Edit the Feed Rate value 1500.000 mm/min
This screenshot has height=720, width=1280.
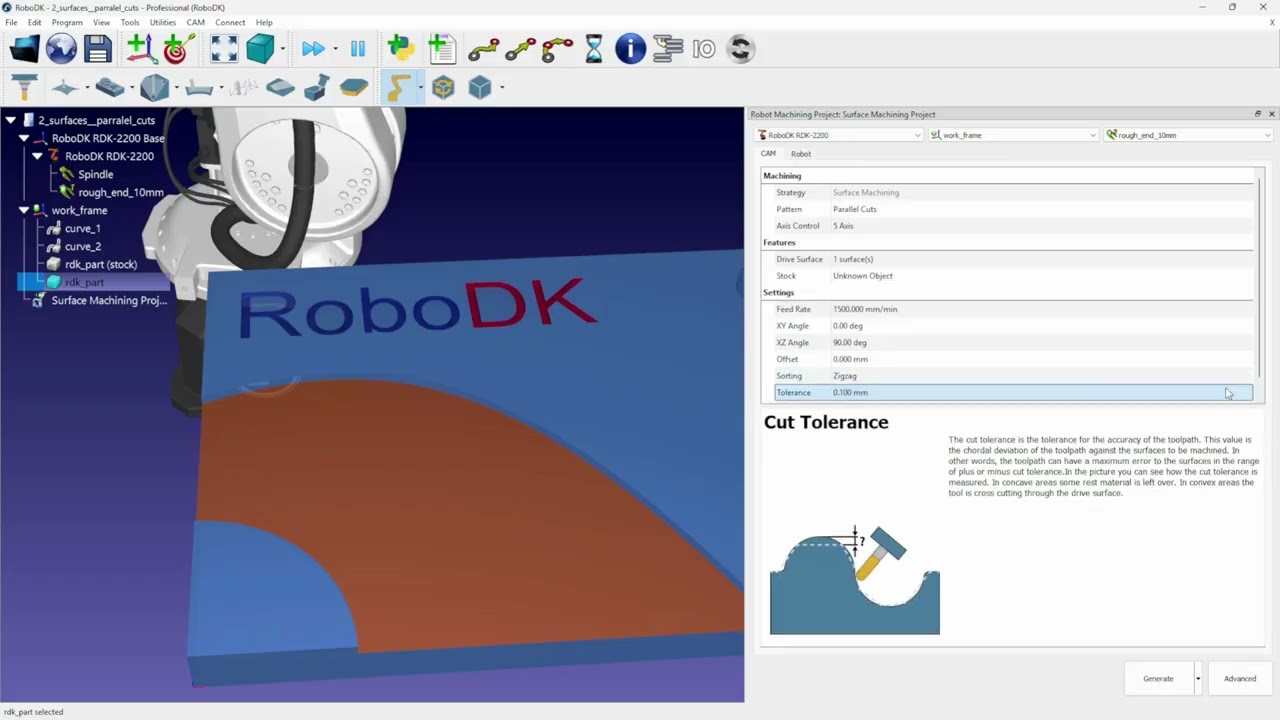pyautogui.click(x=865, y=309)
